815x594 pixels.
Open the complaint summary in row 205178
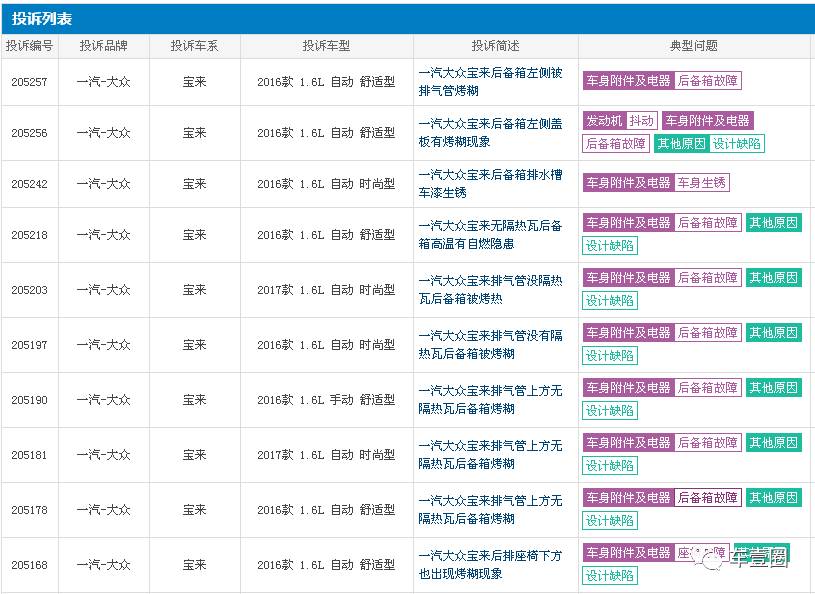490,510
